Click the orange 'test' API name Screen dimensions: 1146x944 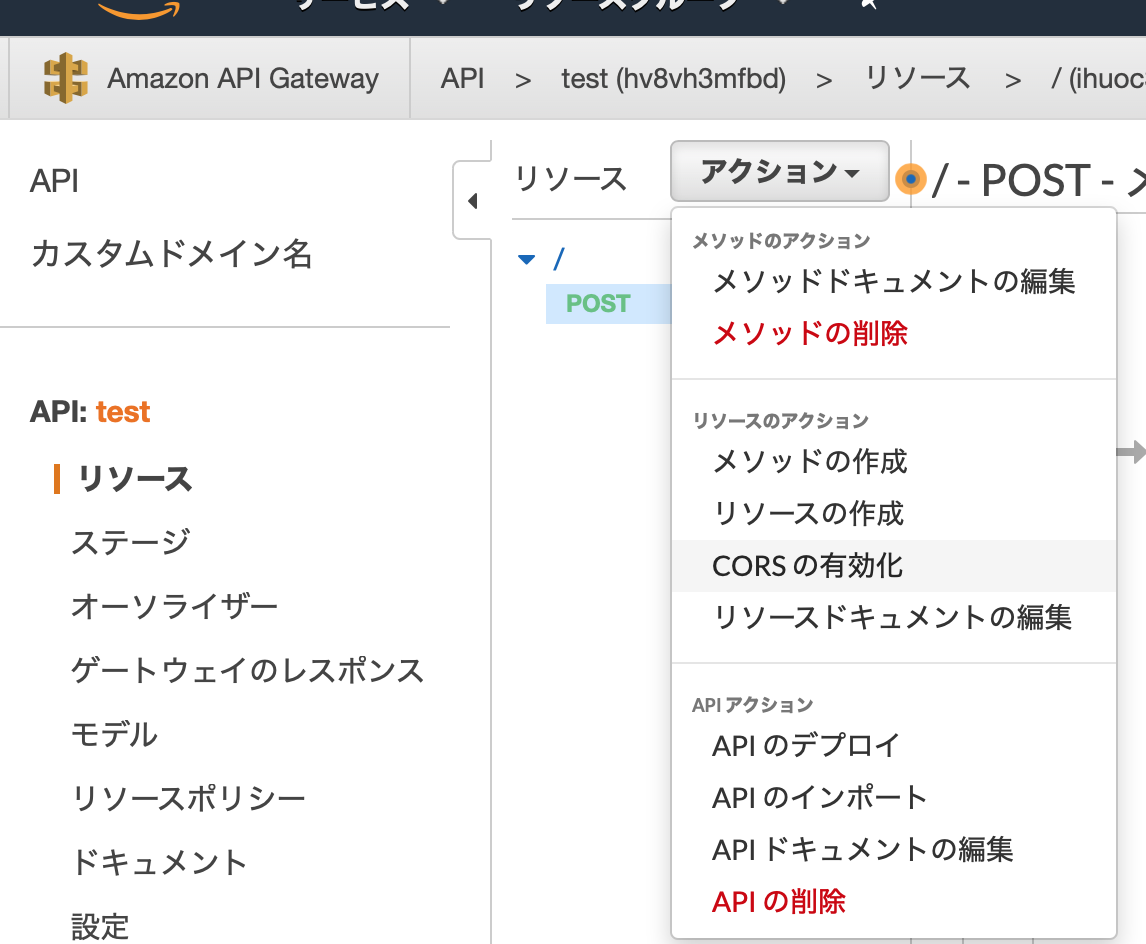click(123, 412)
